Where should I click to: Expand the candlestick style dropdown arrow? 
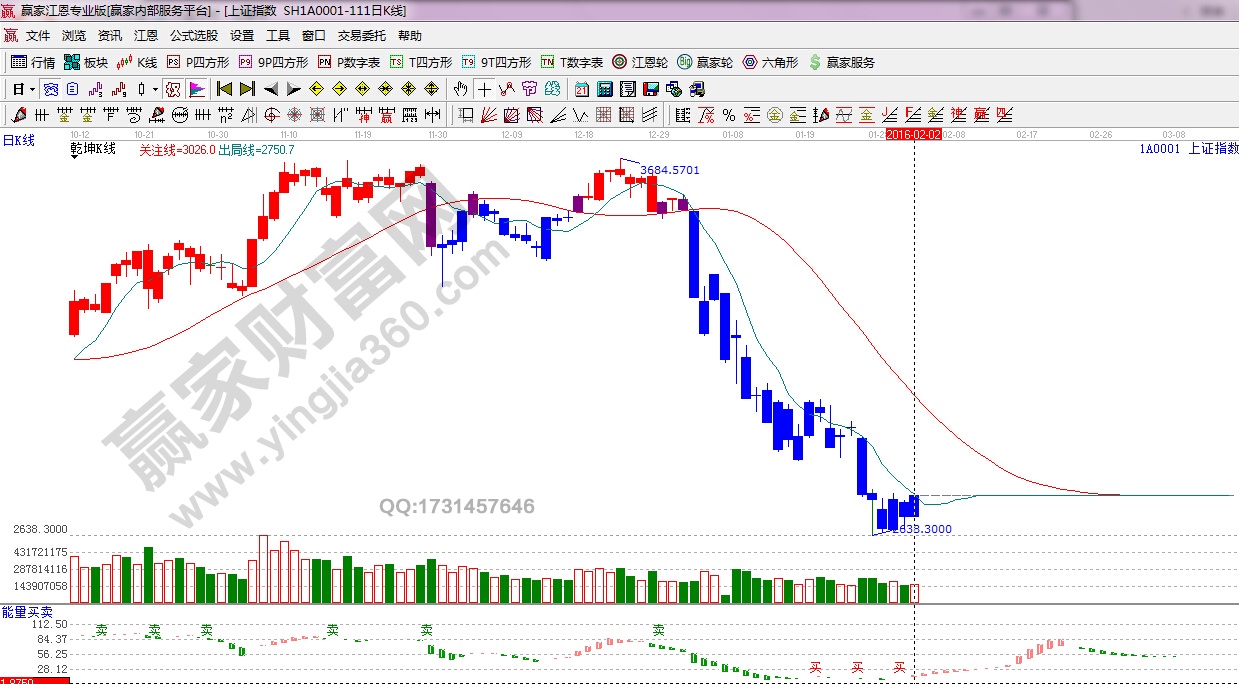(155, 89)
